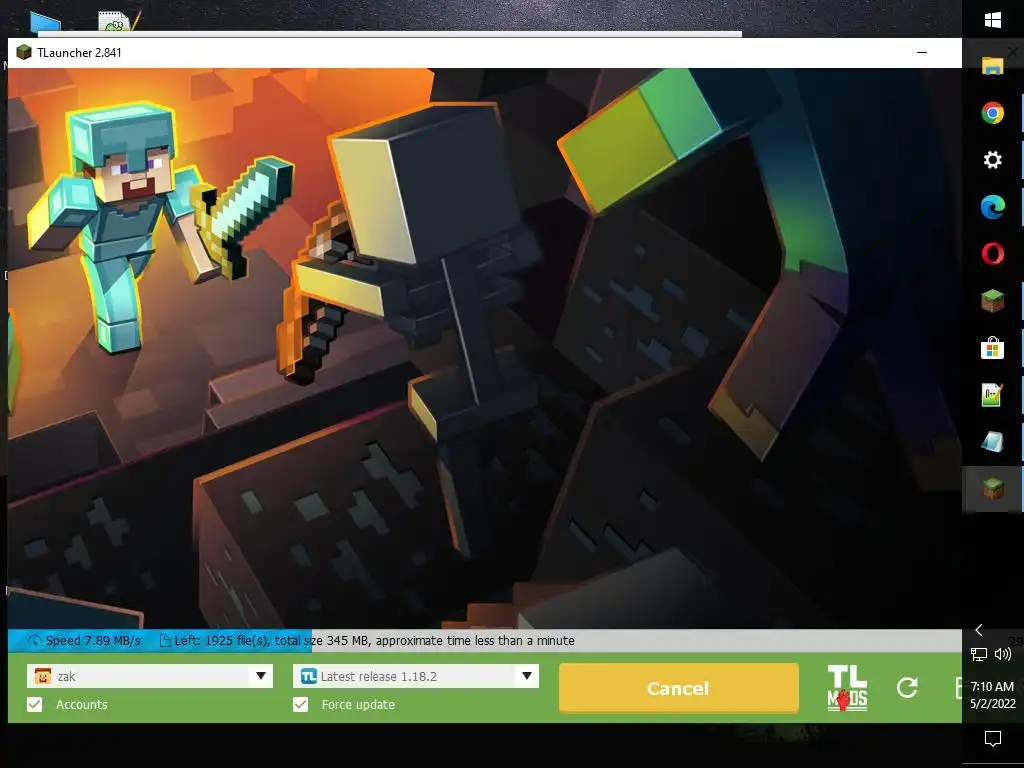
Task: Open the Windows notification center
Action: pyautogui.click(x=993, y=739)
